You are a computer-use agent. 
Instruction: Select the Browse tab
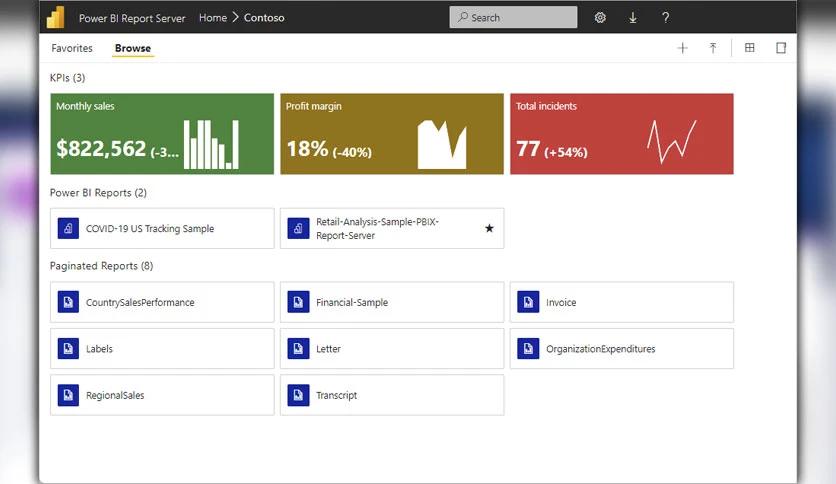[133, 48]
